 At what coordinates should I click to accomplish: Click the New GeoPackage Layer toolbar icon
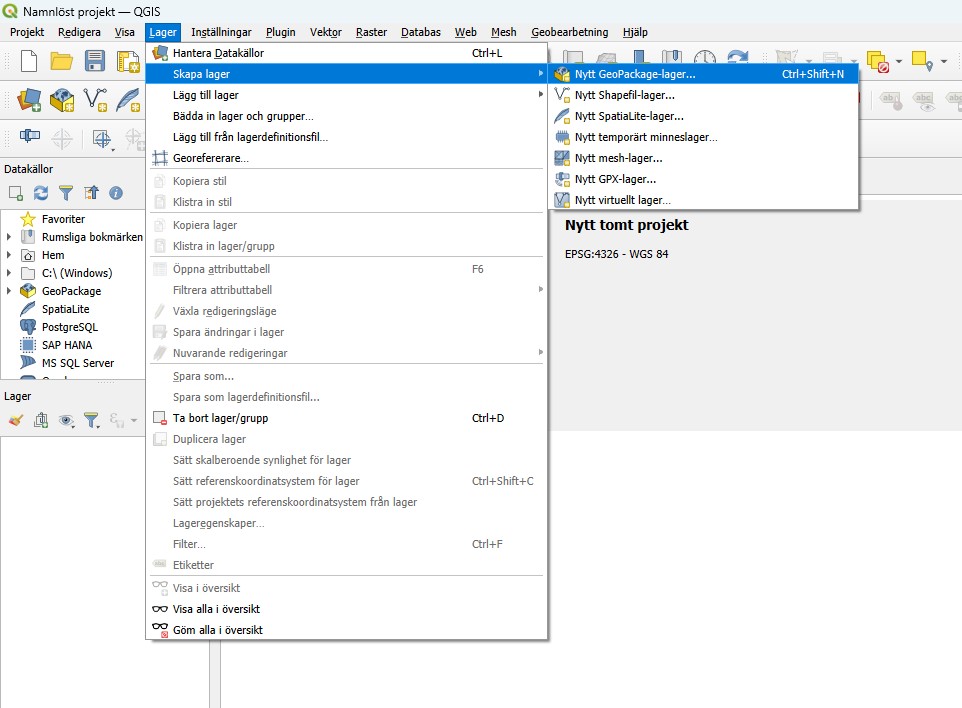pos(62,99)
